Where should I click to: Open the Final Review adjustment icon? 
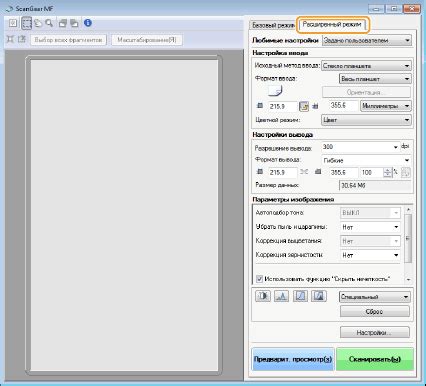pyautogui.click(x=319, y=296)
